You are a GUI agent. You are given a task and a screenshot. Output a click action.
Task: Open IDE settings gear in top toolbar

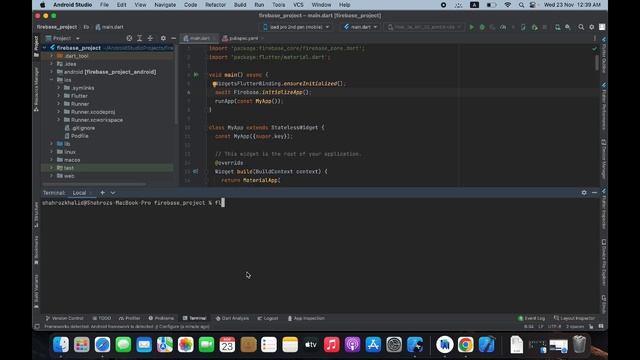pos(591,27)
